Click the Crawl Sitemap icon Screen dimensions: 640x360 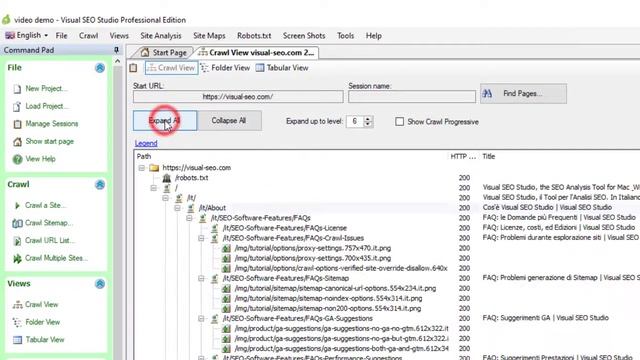click(x=17, y=223)
